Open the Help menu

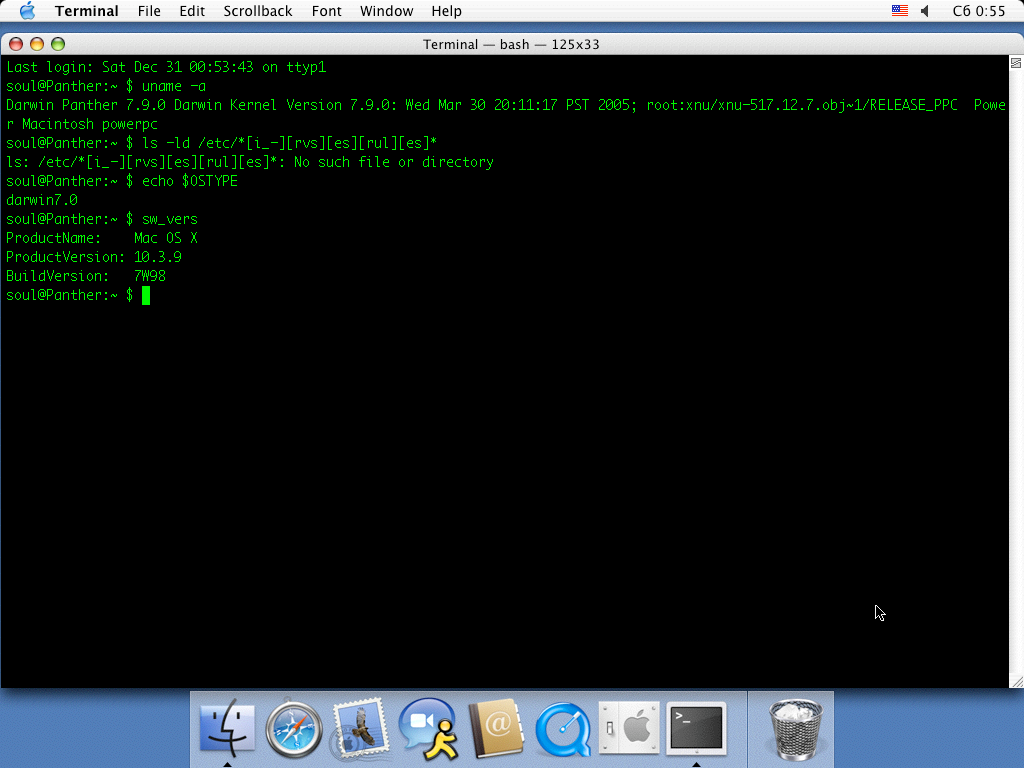pyautogui.click(x=446, y=11)
